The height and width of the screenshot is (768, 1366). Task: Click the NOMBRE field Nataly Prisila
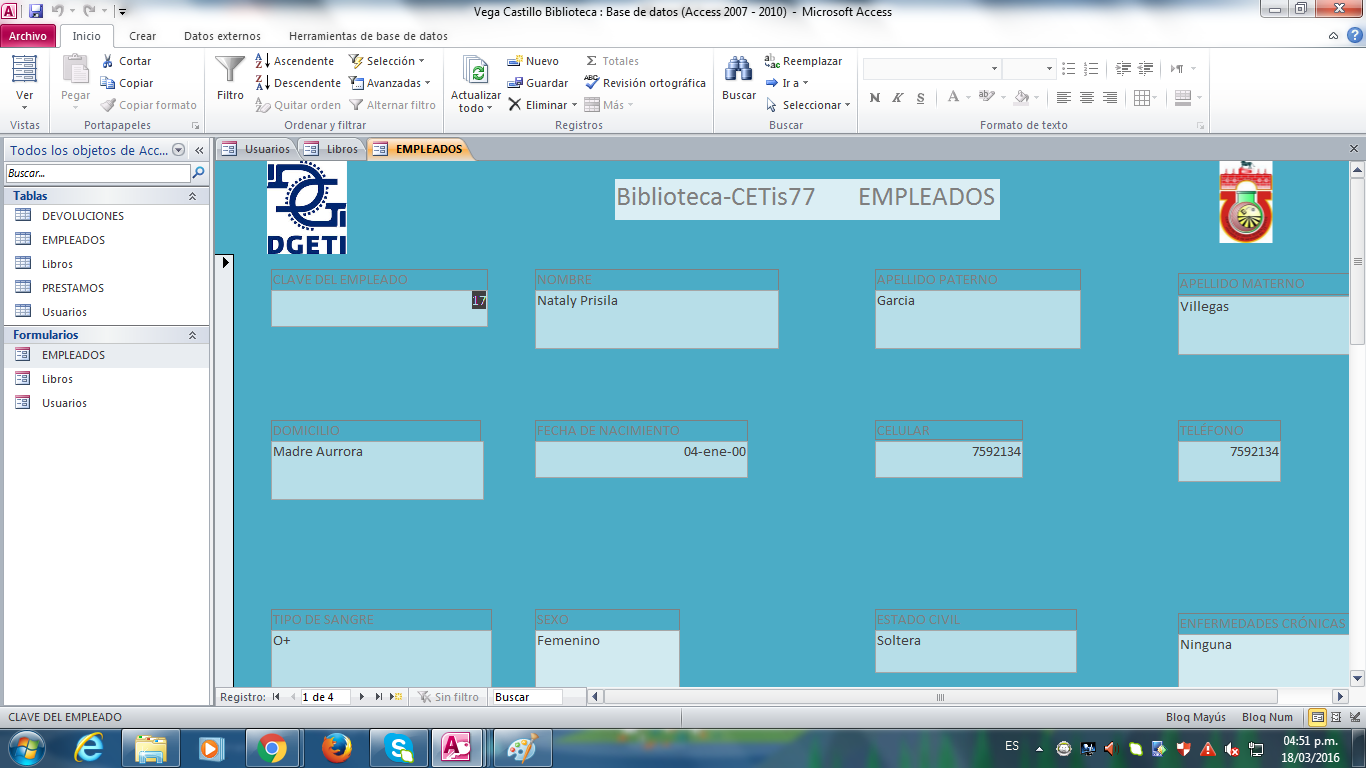[x=657, y=319]
